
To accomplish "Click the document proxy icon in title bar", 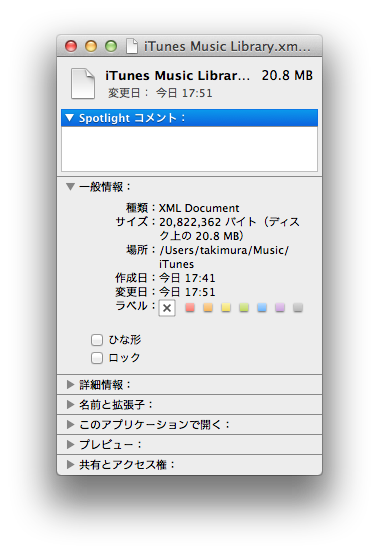I will (x=132, y=46).
